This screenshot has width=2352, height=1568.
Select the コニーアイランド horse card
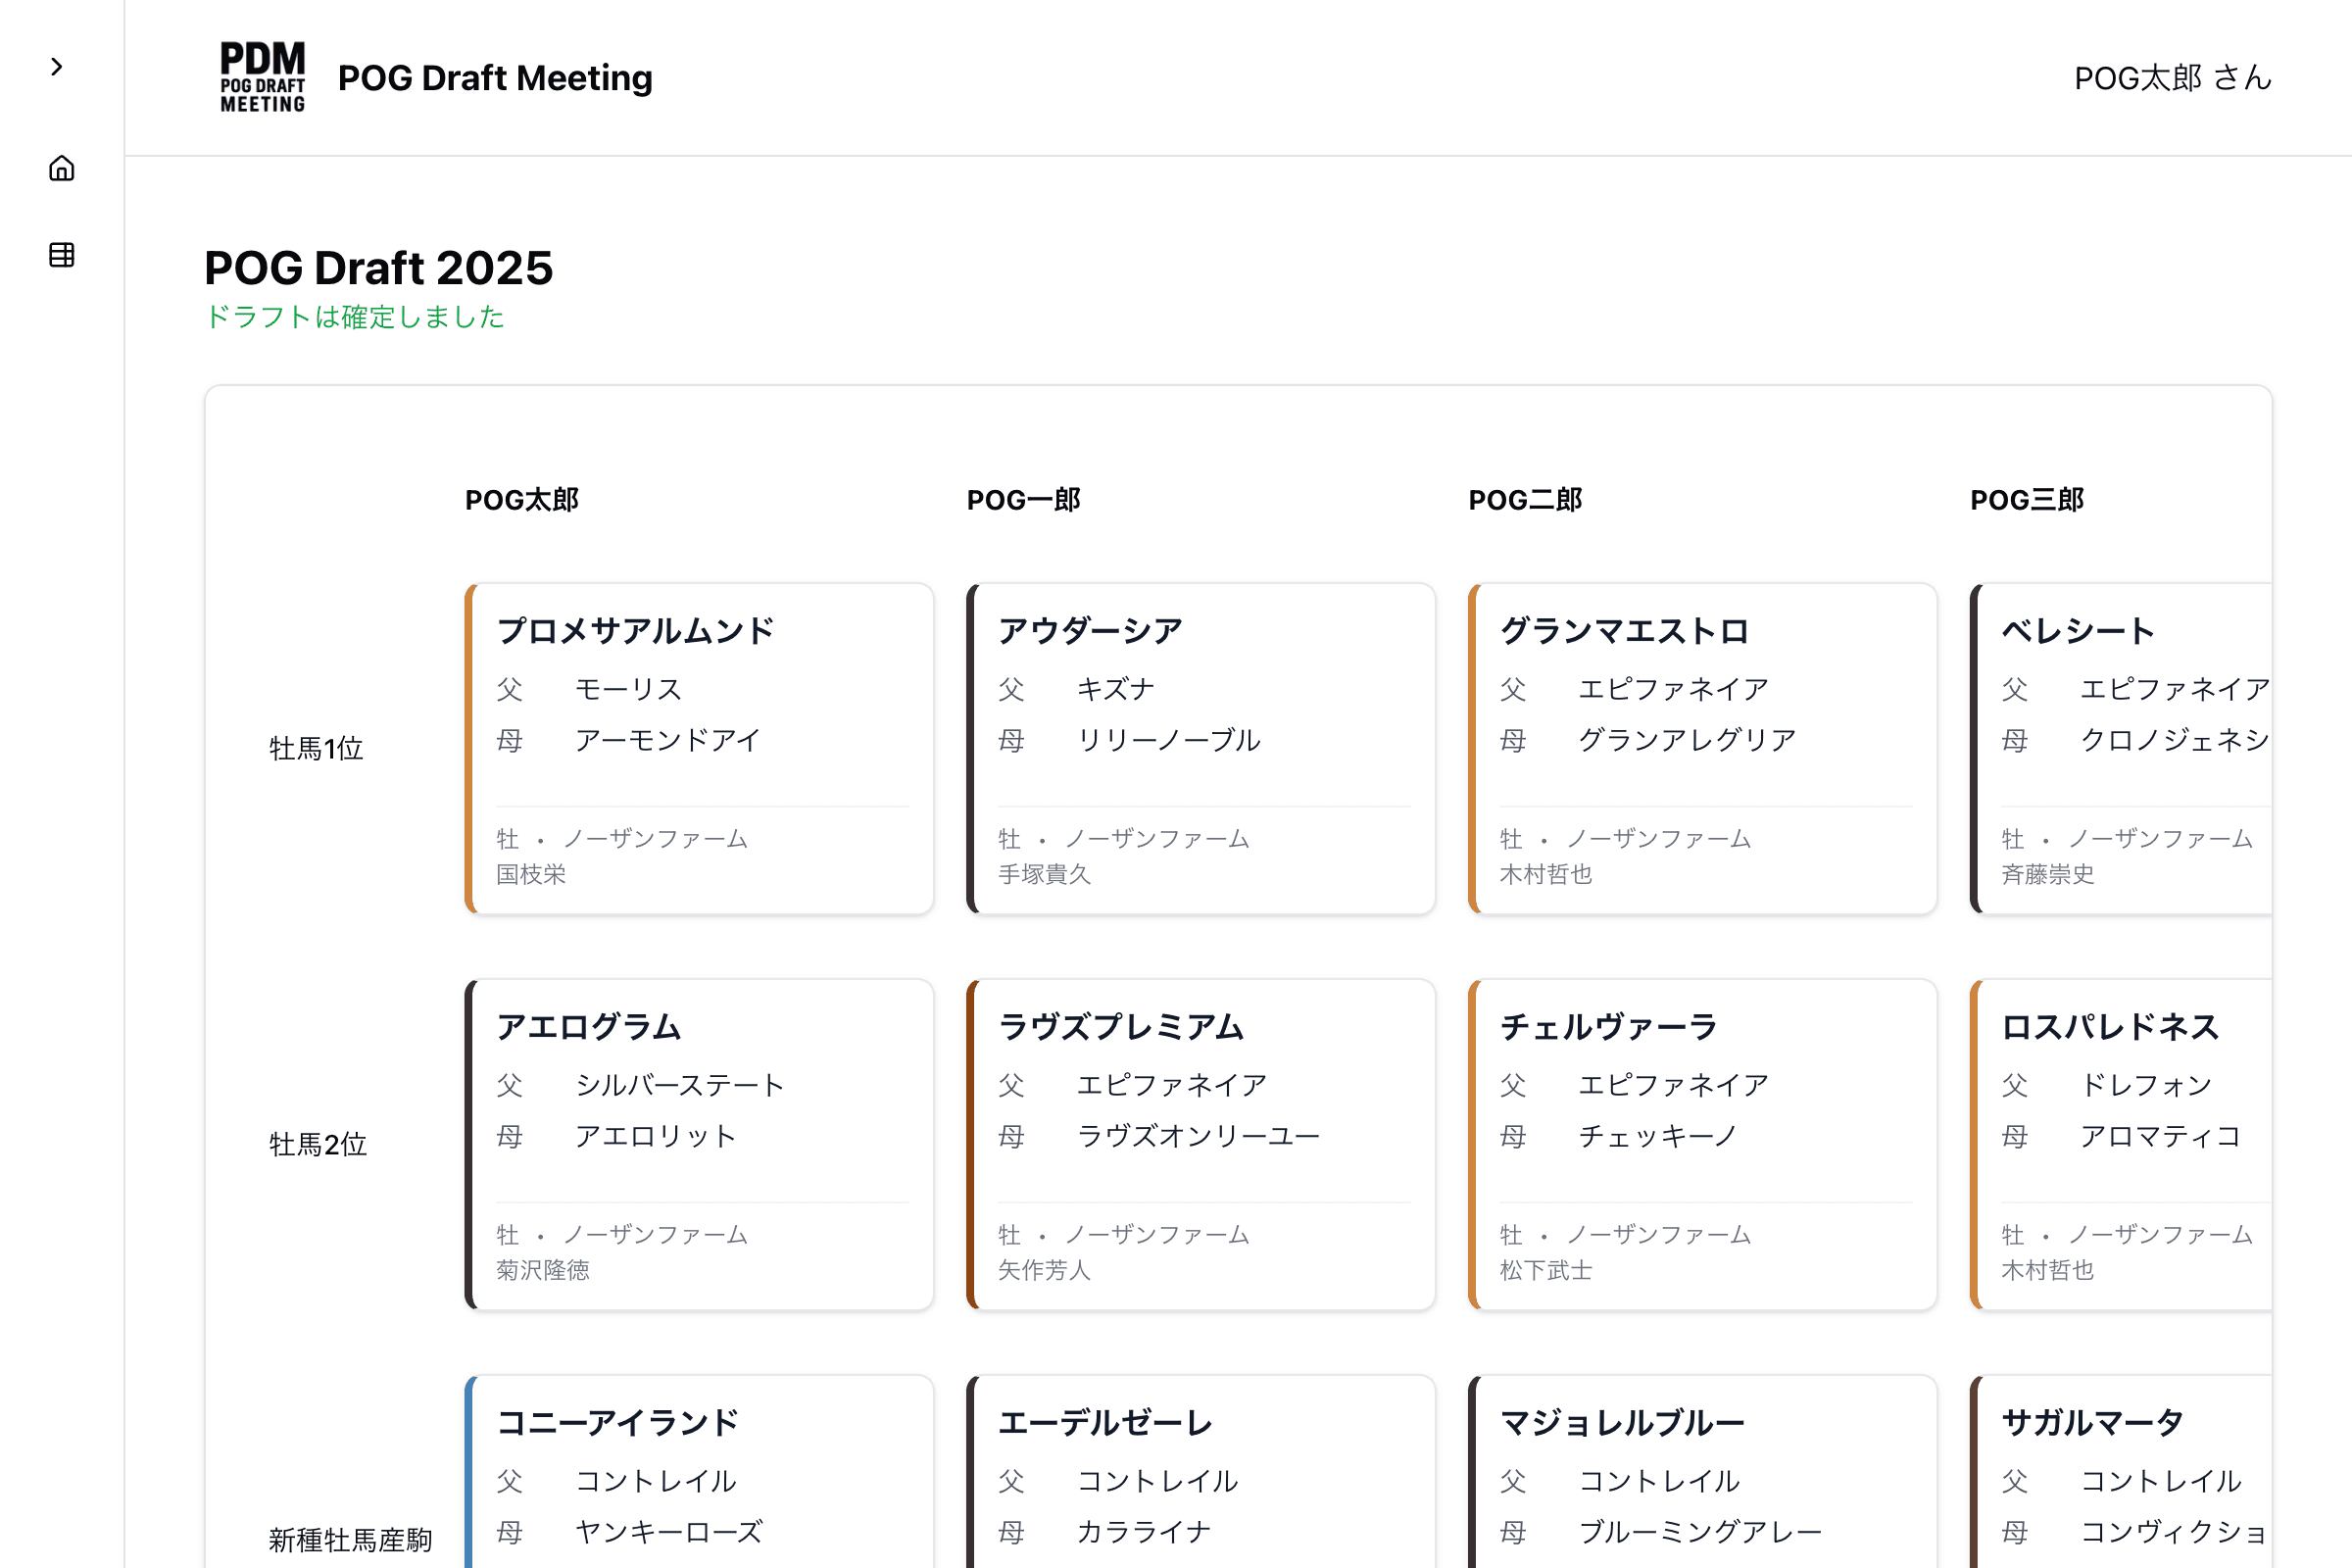point(698,1470)
